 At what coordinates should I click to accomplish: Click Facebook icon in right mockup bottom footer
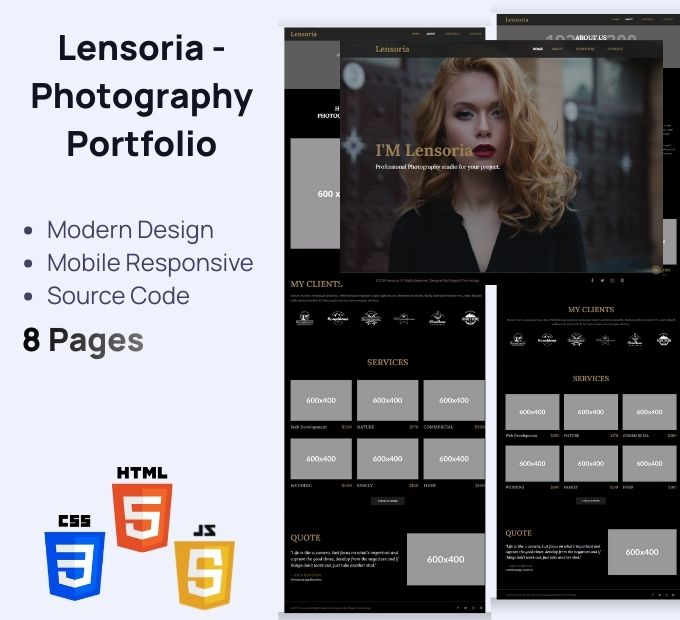click(653, 595)
